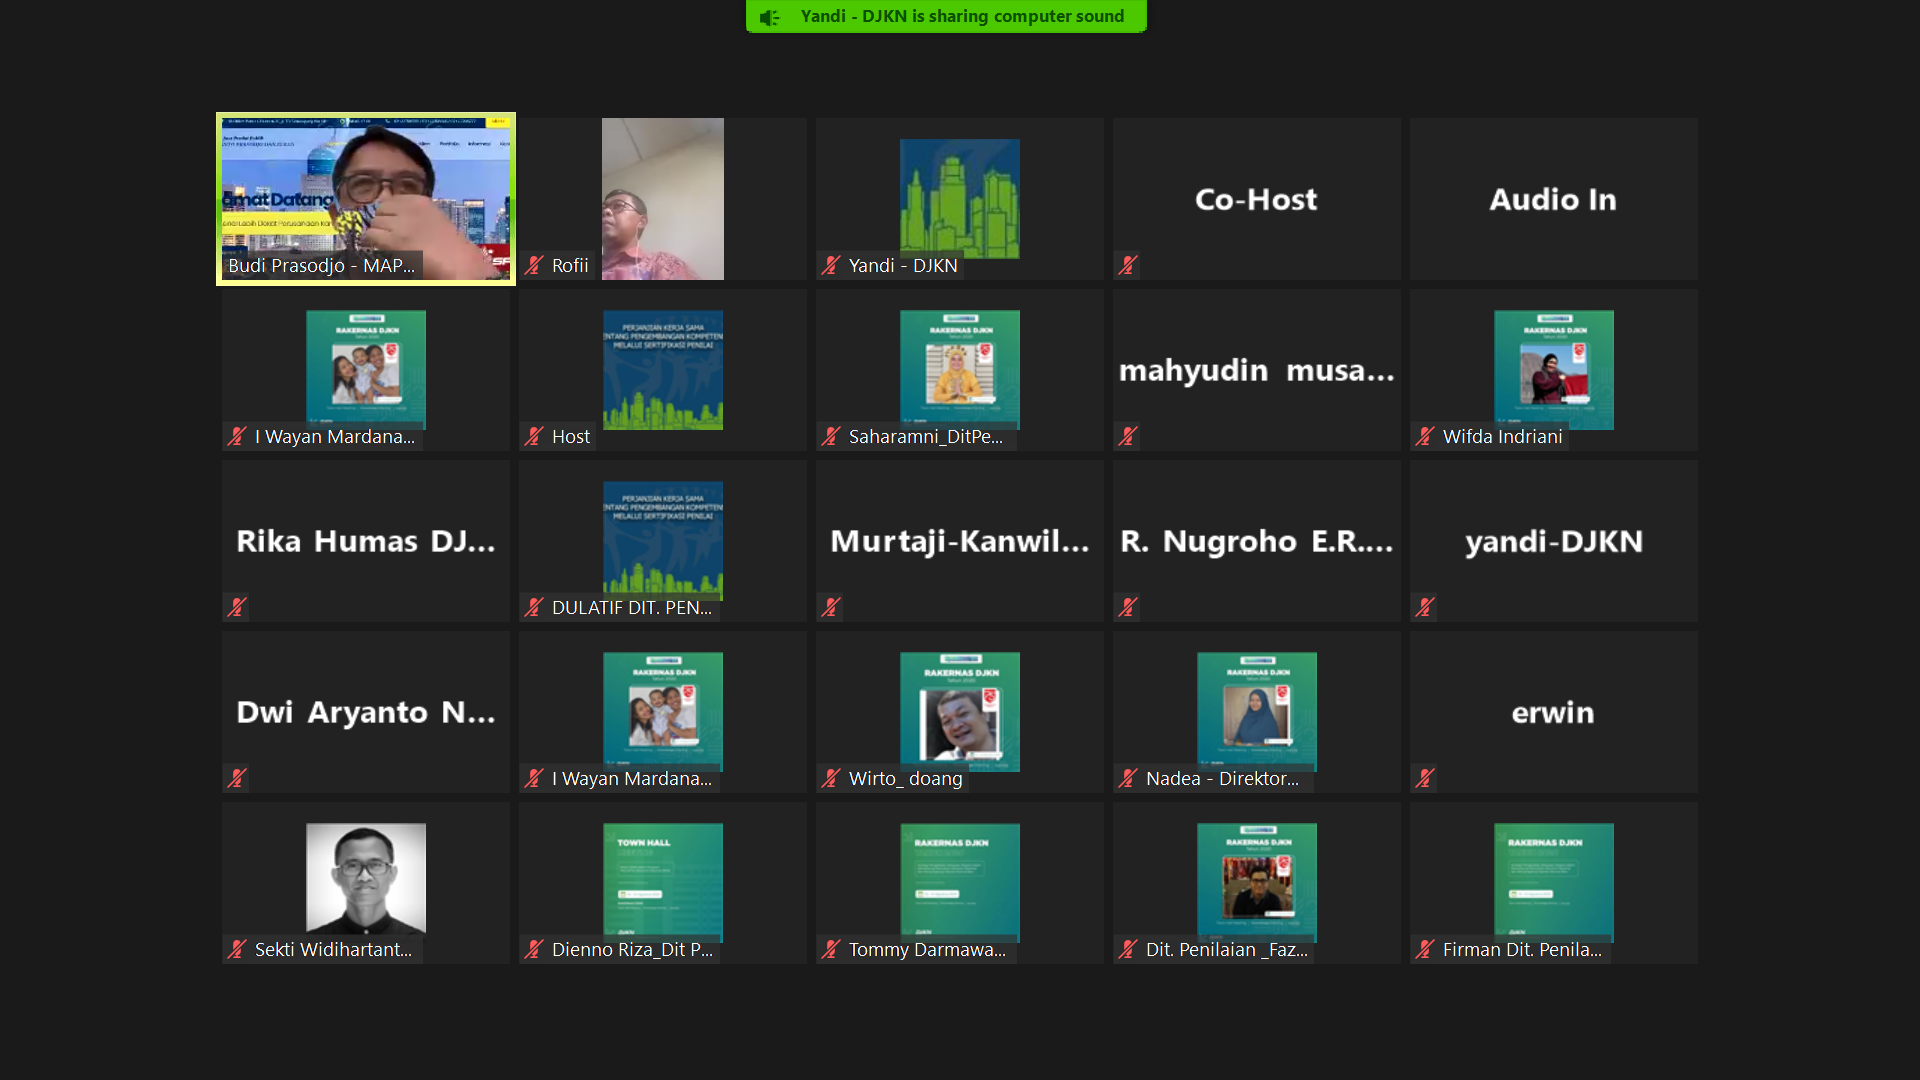Select Rofii's webcam video tile
Viewport: 1920px width, 1080px height.
tap(662, 198)
